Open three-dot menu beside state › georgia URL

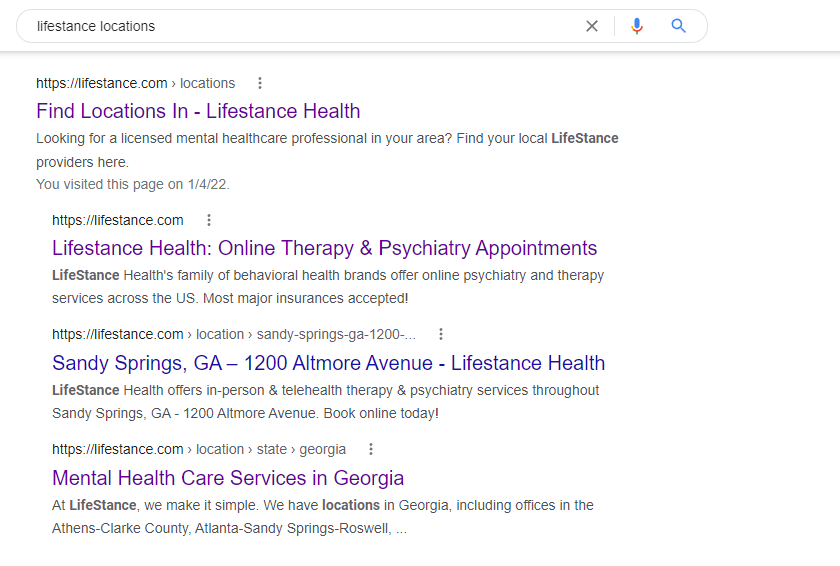[371, 449]
